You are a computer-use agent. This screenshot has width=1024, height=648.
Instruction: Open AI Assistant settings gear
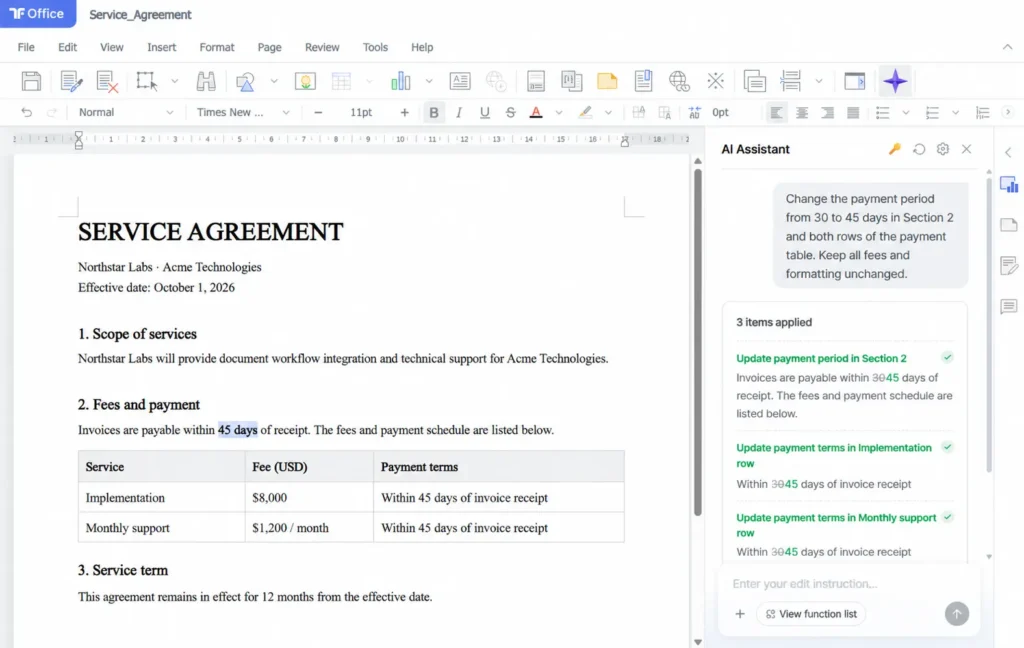coord(942,149)
